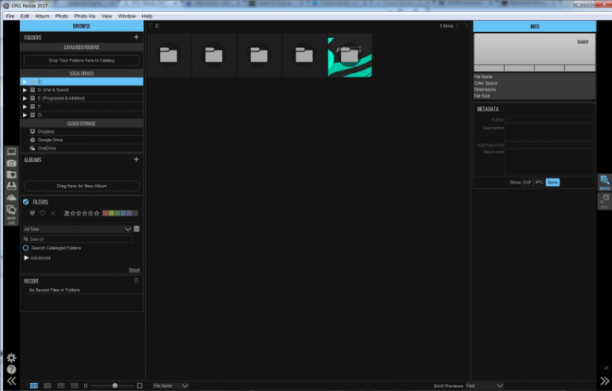This screenshot has height=391, width=612.
Task: Filter by green color label swatch
Action: pyautogui.click(x=117, y=213)
